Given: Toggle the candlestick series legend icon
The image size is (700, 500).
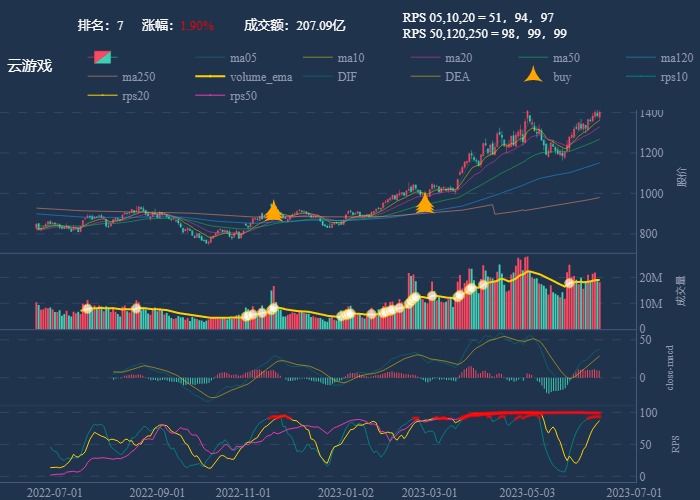Looking at the screenshot, I should click(103, 58).
